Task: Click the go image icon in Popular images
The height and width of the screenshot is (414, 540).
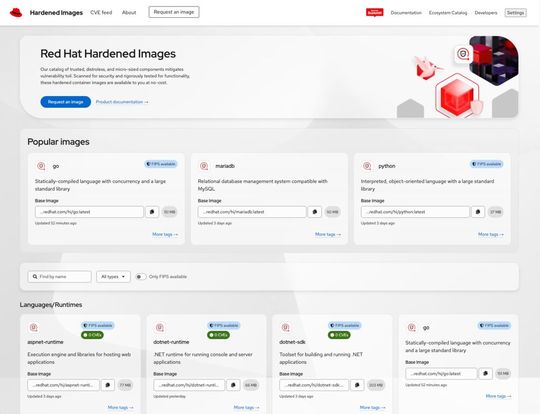Action: (41, 166)
